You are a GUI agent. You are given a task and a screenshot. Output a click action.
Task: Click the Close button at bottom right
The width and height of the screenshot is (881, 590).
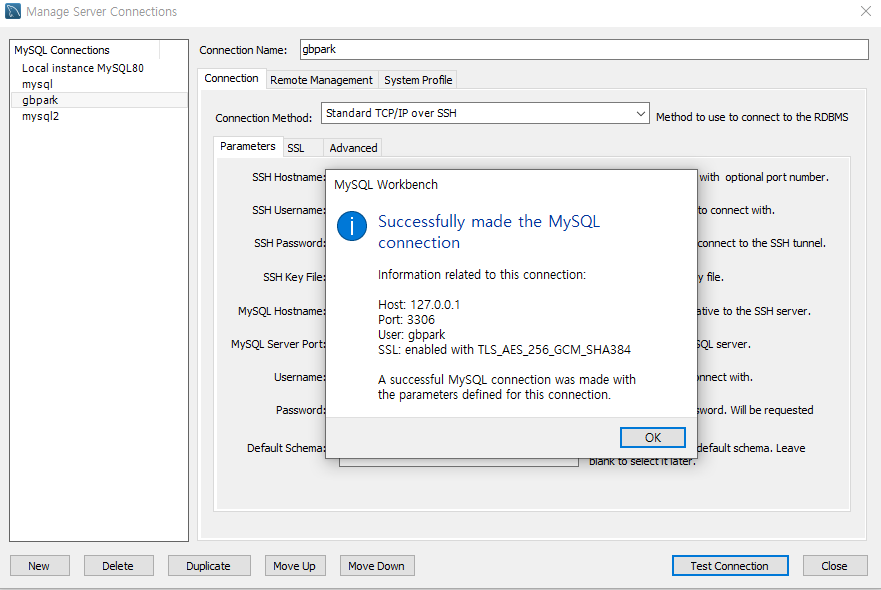point(834,566)
